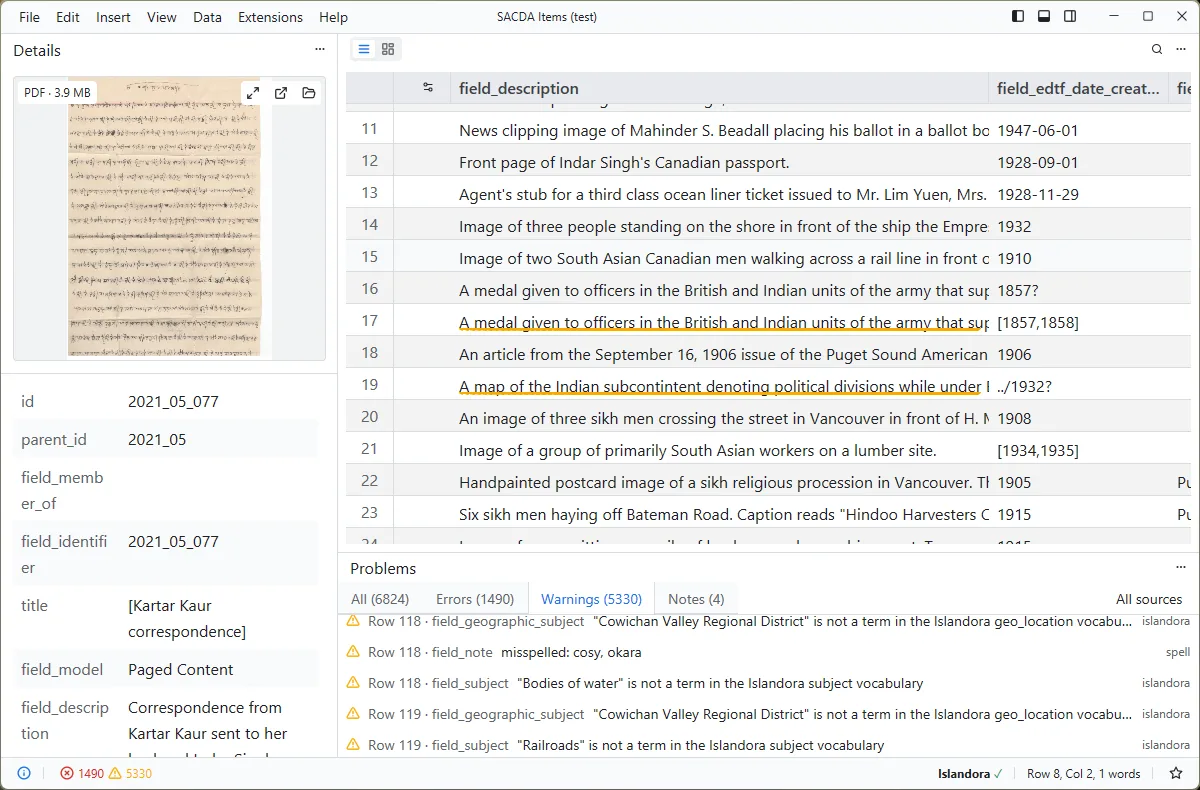
Task: Open Row 119 Cowichan Valley geographic warning
Action: click(x=768, y=714)
